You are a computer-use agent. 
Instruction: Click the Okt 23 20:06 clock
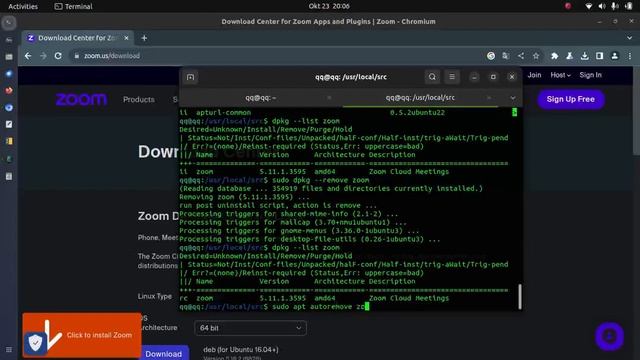329,6
